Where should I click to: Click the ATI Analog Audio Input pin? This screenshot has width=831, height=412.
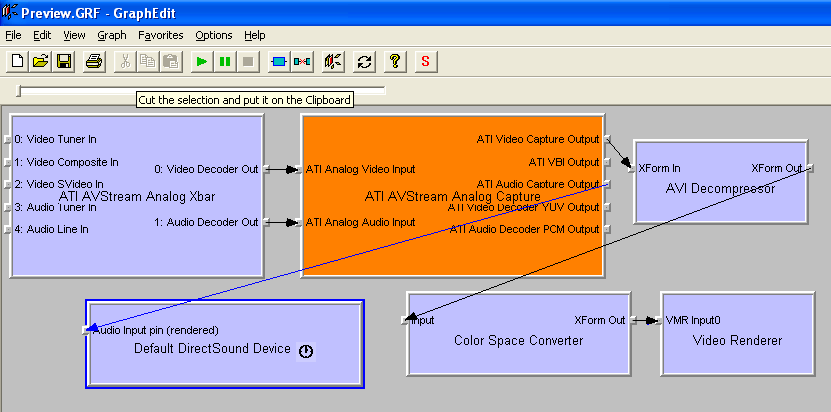pos(298,222)
